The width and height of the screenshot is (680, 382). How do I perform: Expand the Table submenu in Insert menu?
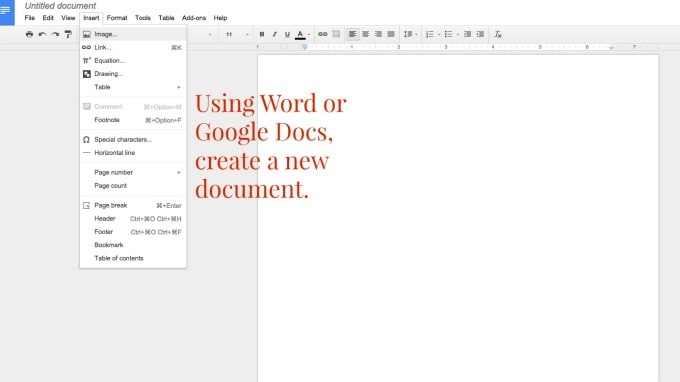coord(133,87)
